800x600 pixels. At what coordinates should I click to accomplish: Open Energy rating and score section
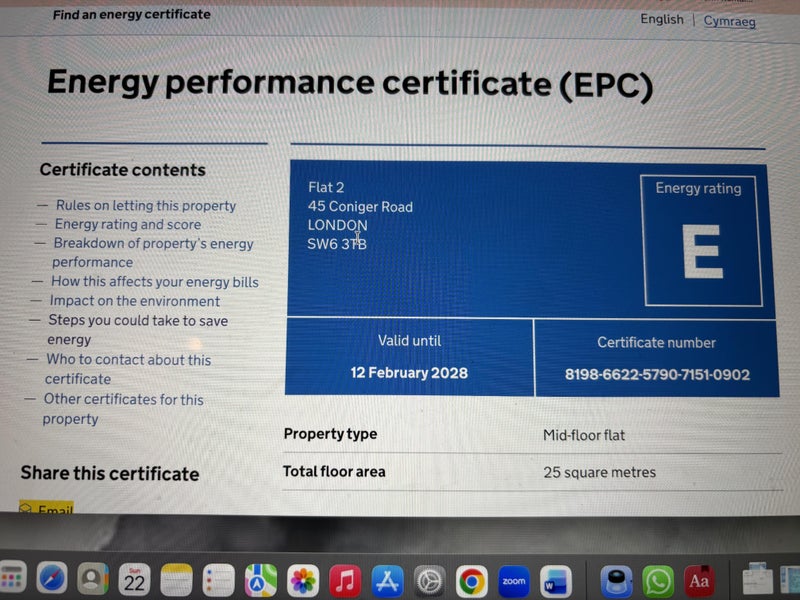[x=127, y=224]
